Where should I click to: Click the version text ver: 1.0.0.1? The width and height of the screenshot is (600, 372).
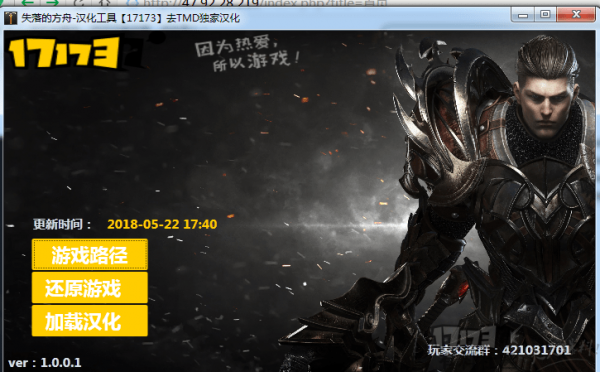pos(45,362)
